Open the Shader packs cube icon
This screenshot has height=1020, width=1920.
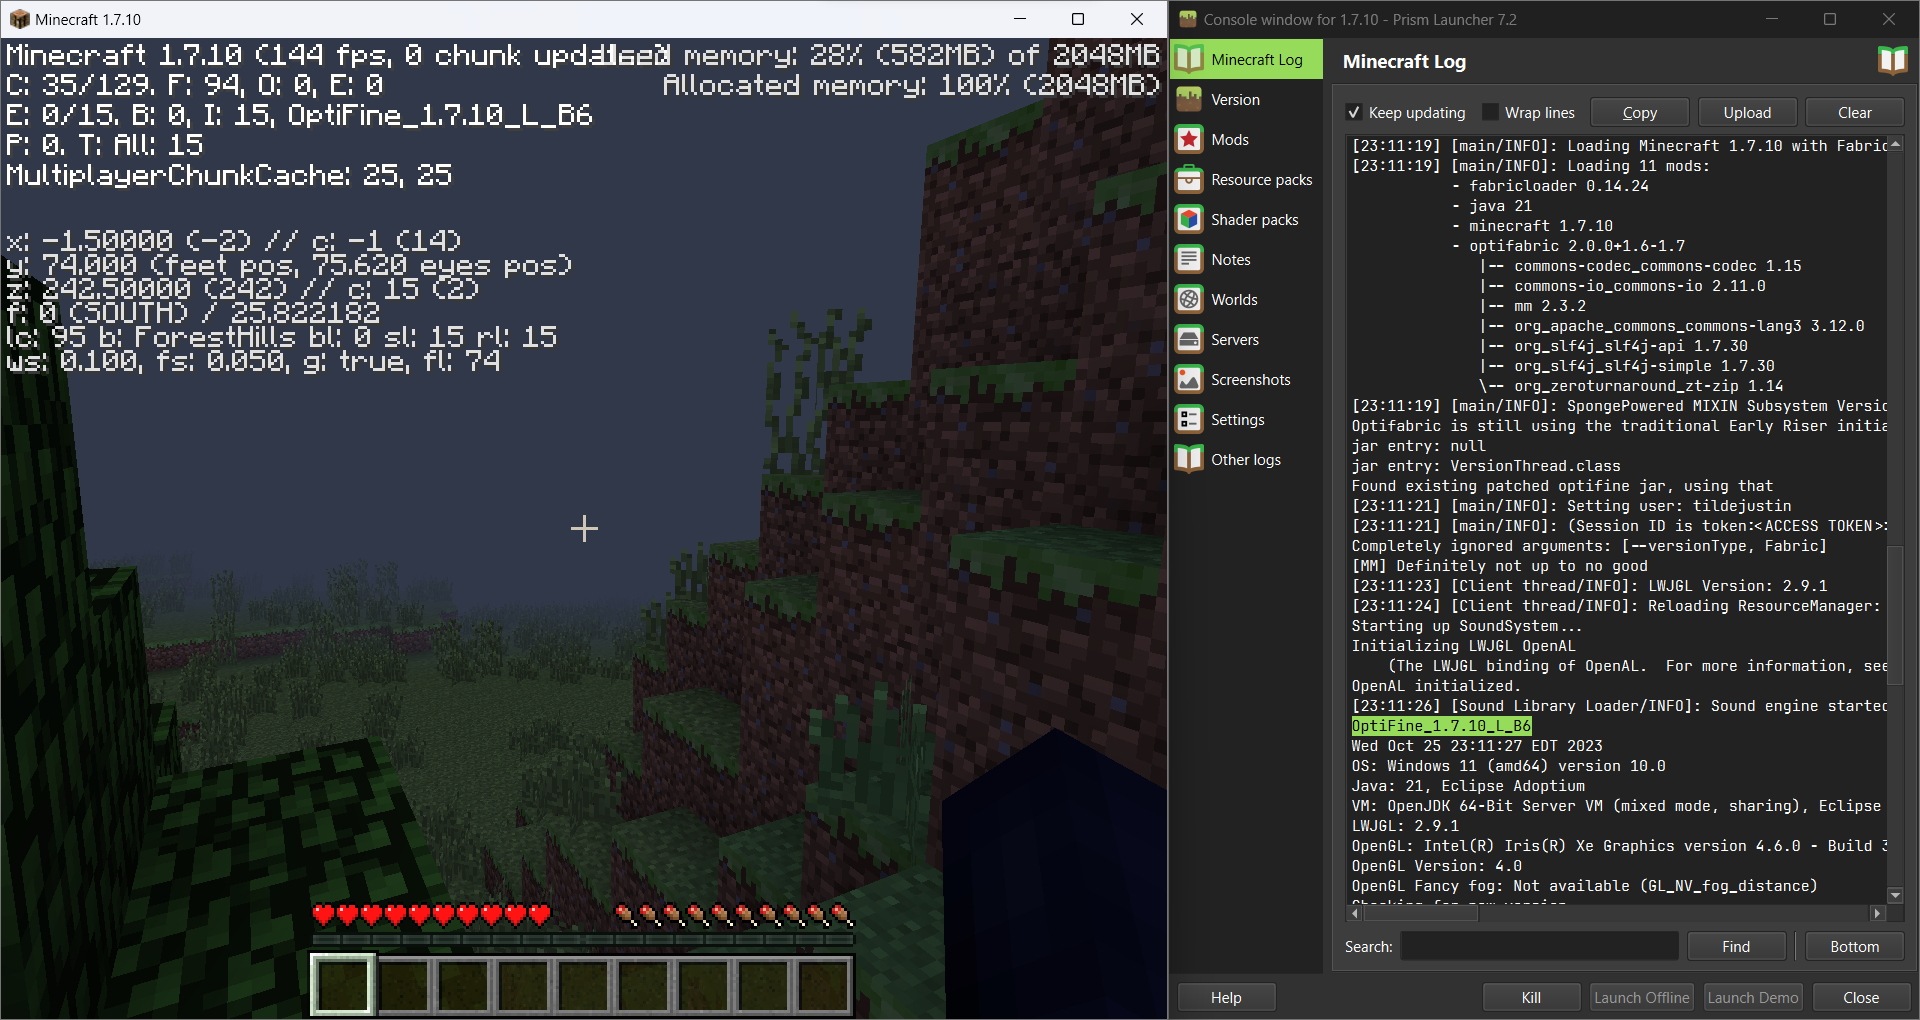[1189, 220]
